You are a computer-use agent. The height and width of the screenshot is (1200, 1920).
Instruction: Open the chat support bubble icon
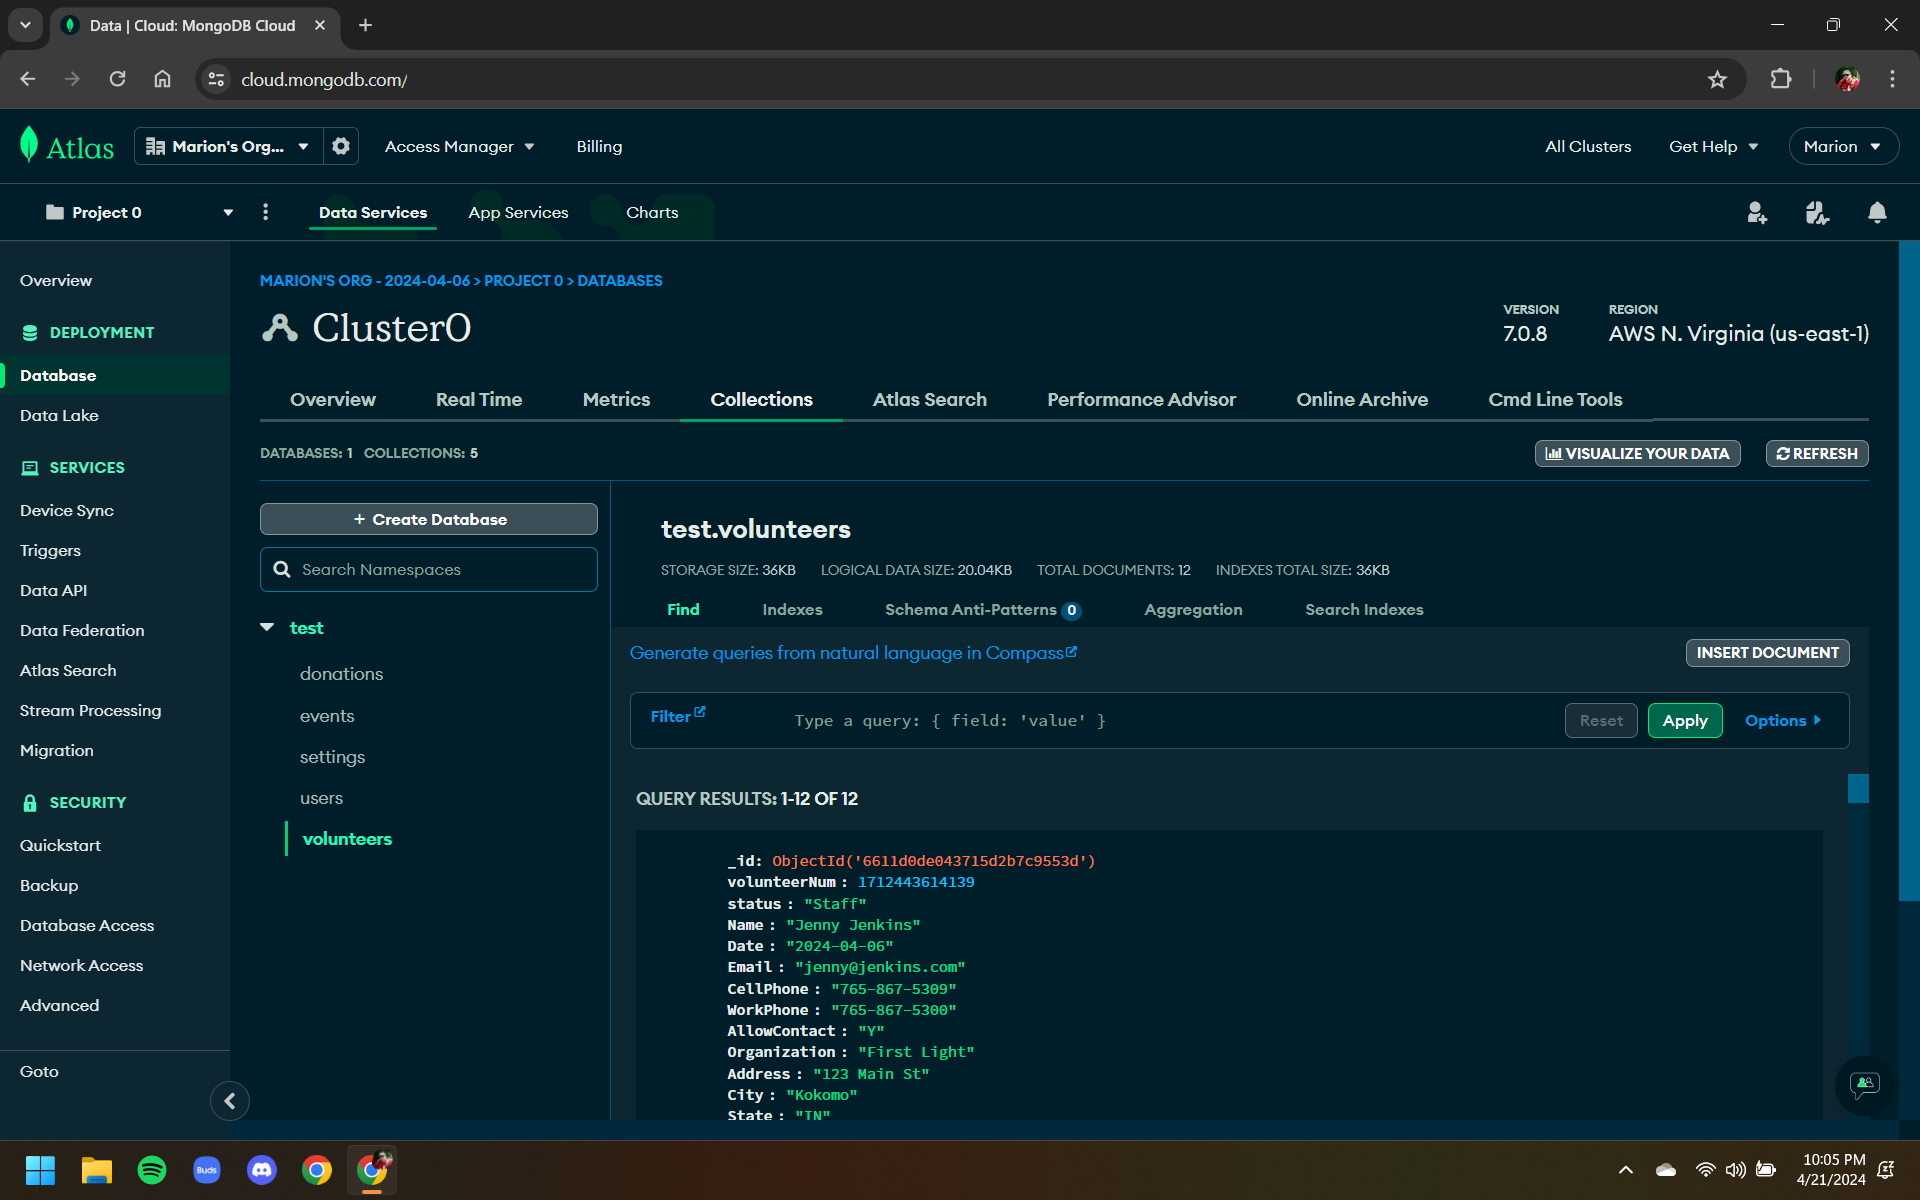(1865, 1085)
